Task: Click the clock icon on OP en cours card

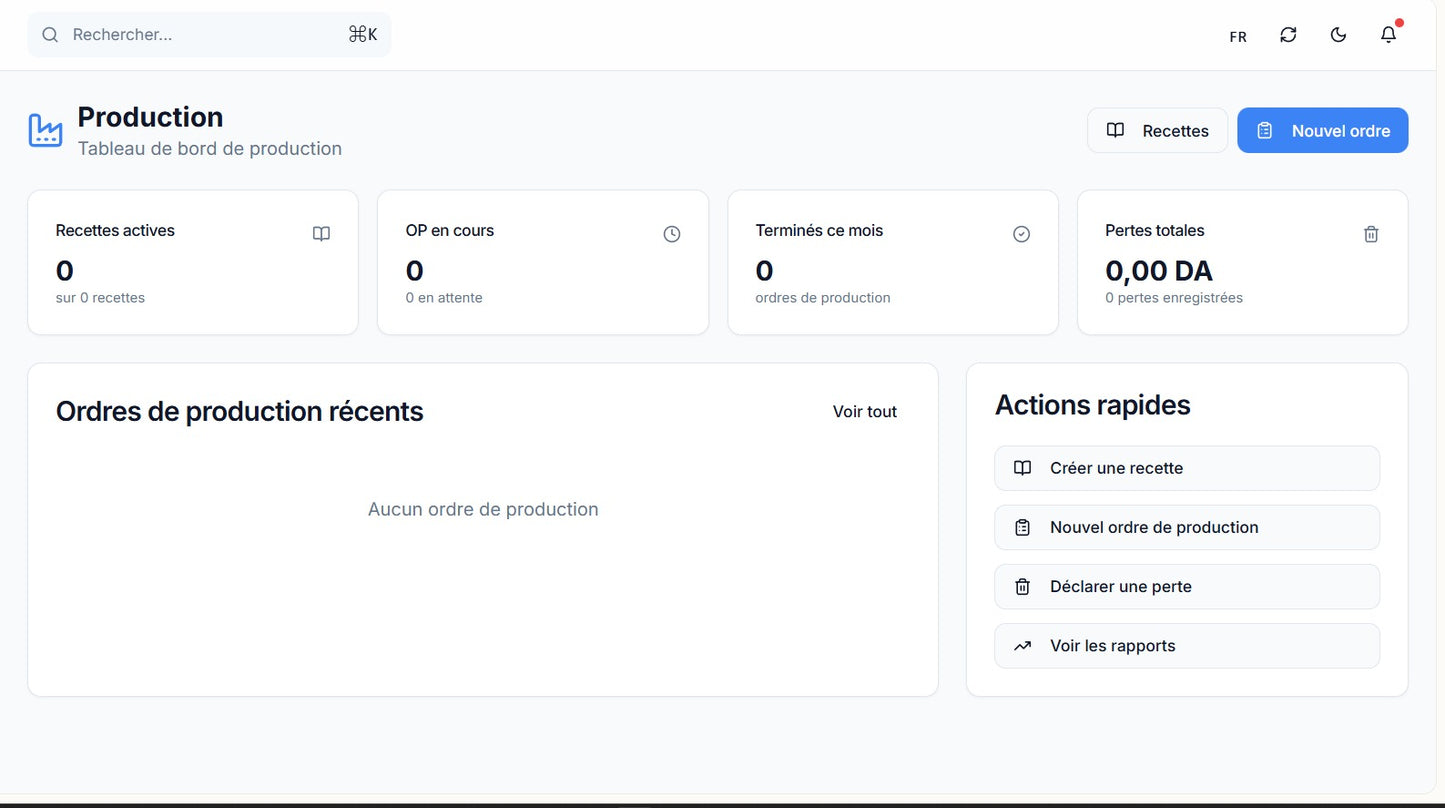Action: (672, 234)
